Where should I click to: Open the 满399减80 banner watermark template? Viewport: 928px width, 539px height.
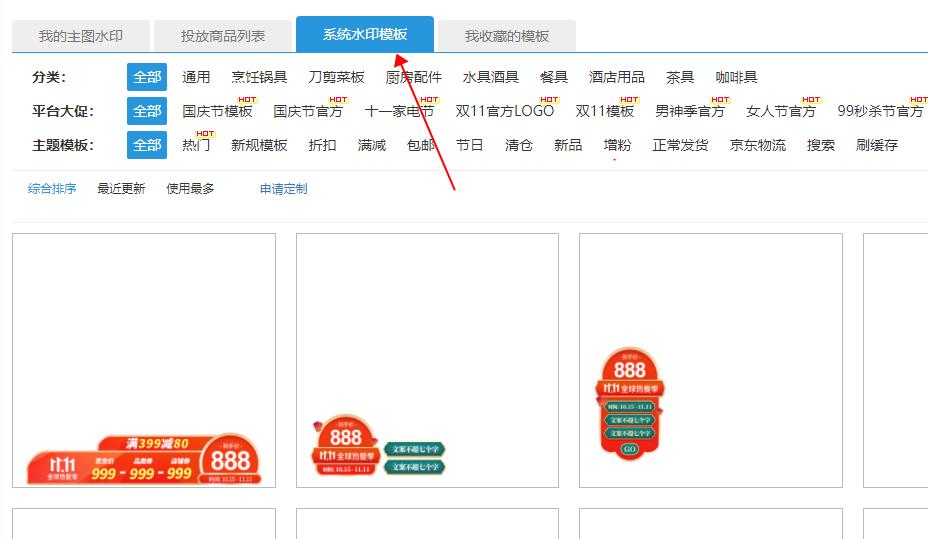pos(144,360)
